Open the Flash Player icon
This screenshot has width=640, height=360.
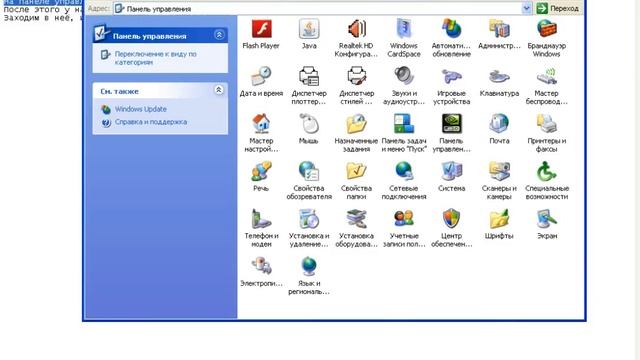[261, 29]
